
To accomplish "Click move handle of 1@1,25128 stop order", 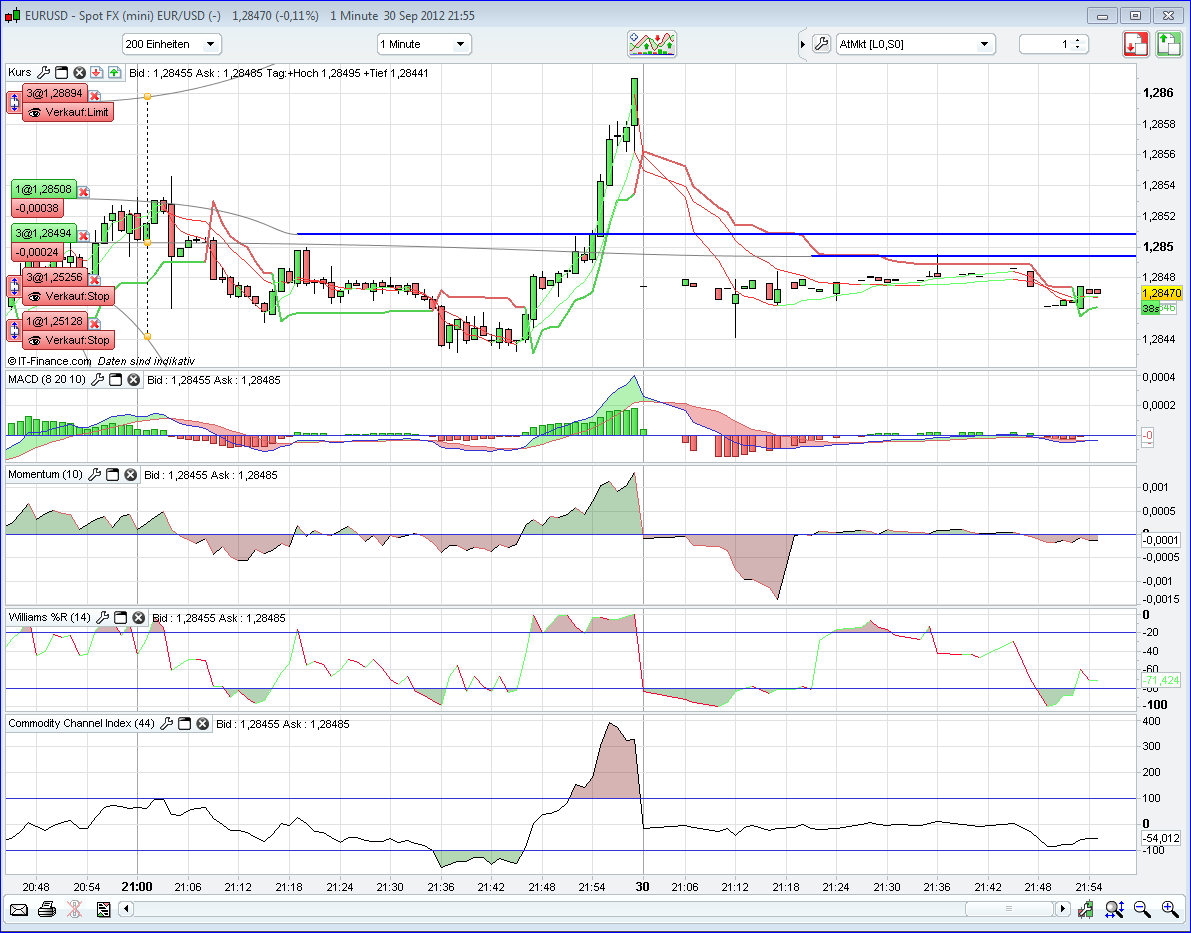I will 14,331.
